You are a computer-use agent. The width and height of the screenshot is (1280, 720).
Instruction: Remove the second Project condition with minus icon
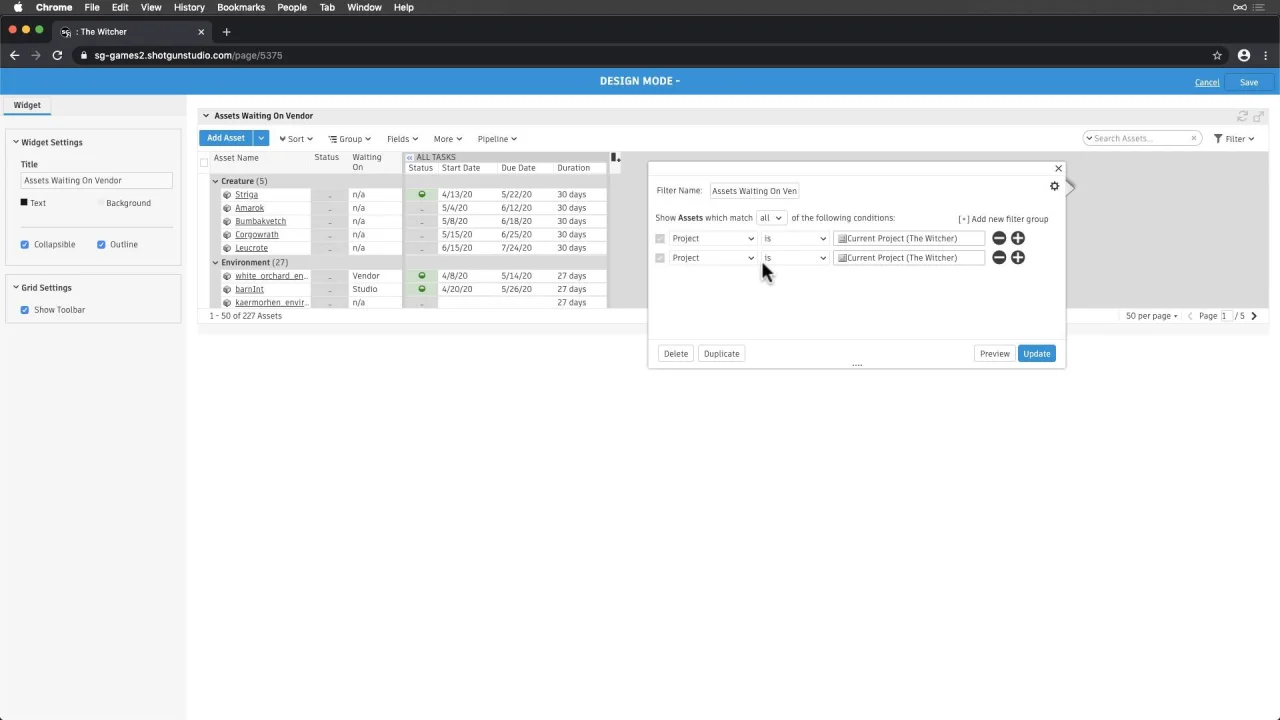999,258
